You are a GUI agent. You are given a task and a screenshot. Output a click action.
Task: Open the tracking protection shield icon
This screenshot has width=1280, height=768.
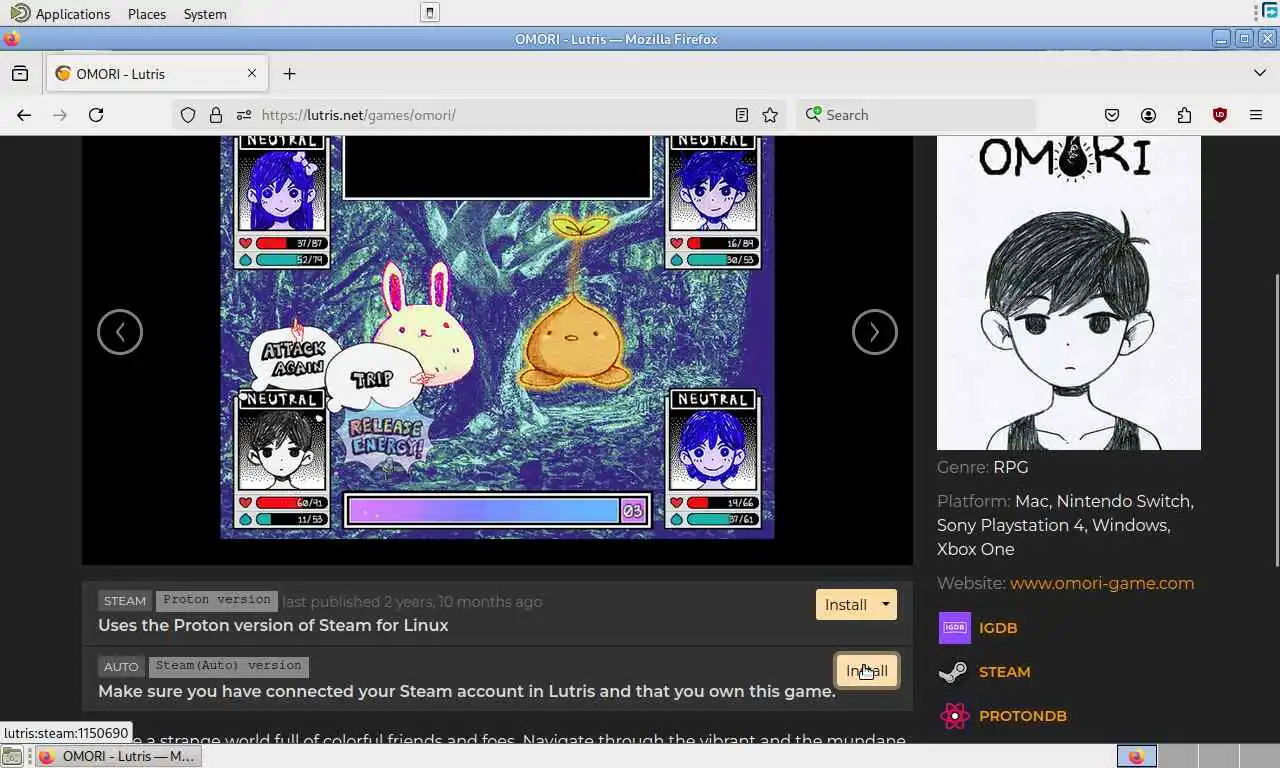coord(188,115)
